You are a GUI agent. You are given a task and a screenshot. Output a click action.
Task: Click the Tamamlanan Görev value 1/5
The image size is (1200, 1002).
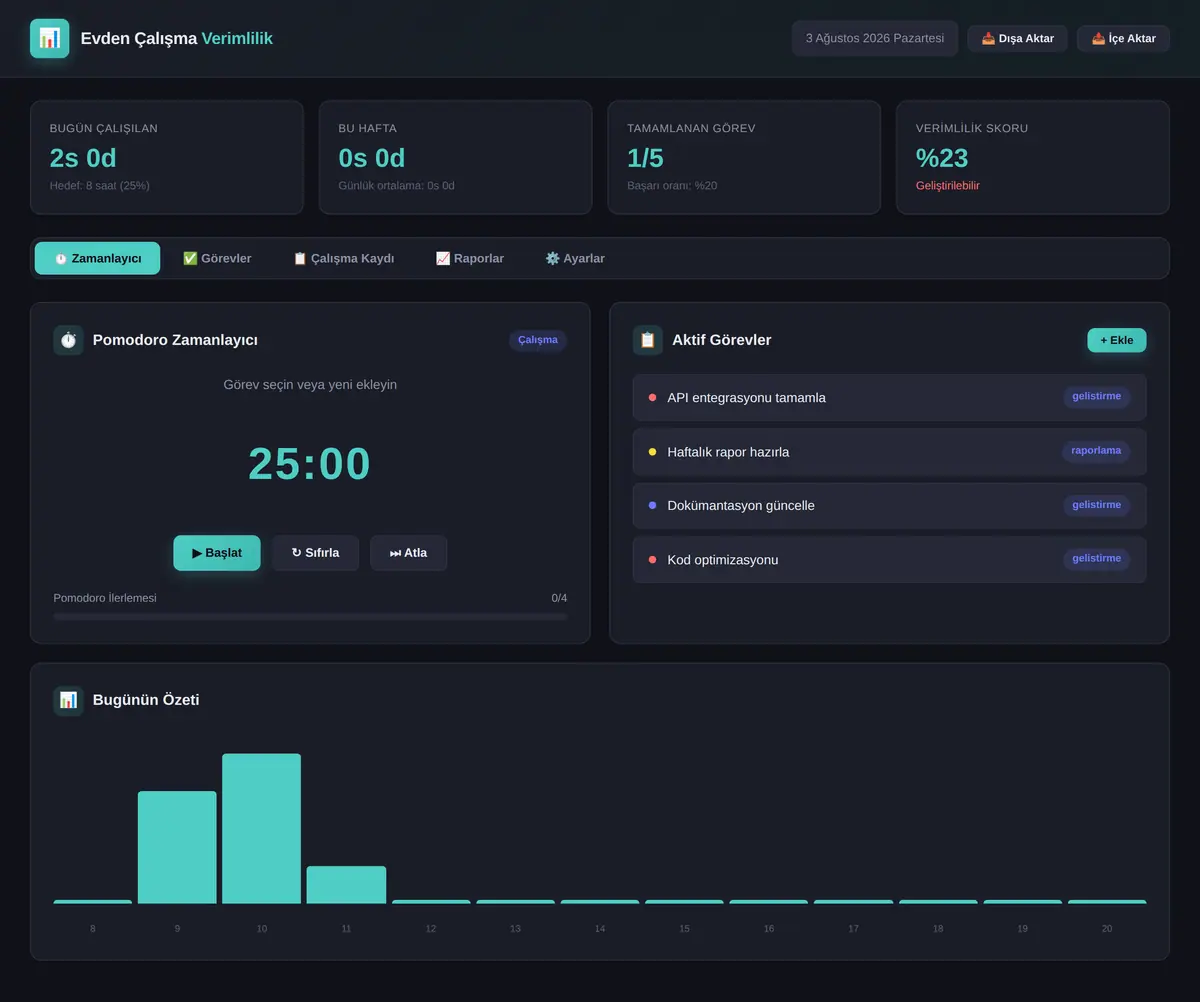click(645, 158)
